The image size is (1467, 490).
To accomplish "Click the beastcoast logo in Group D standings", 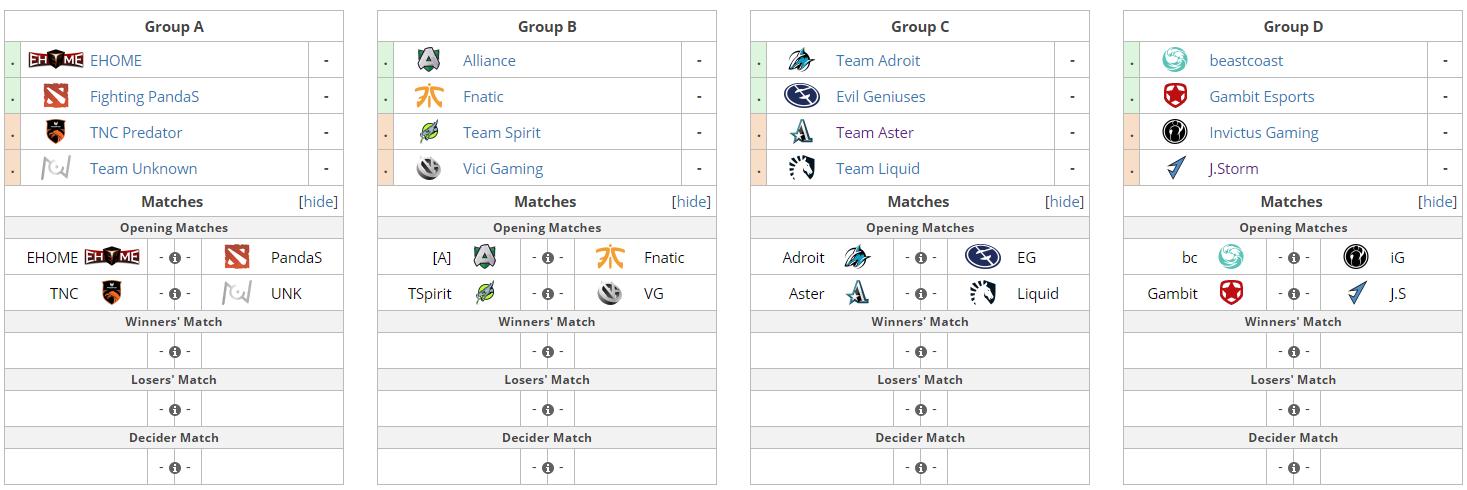I will [1175, 60].
